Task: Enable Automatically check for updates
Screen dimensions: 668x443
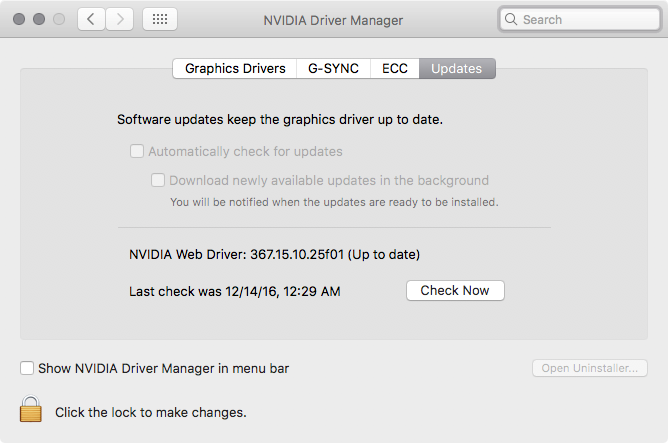Action: point(136,152)
